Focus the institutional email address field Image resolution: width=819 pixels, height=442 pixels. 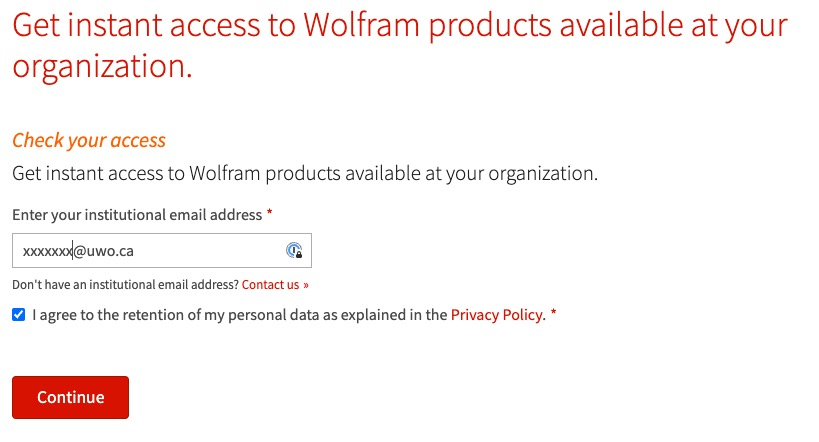(x=162, y=250)
